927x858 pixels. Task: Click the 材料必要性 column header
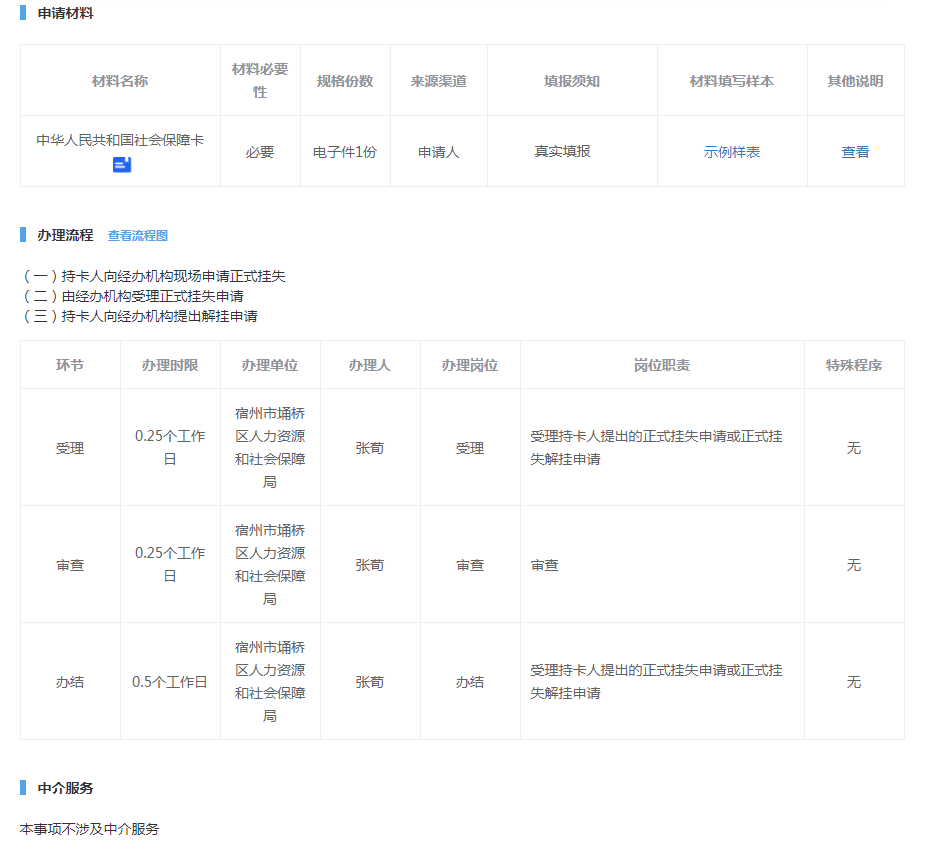click(260, 80)
